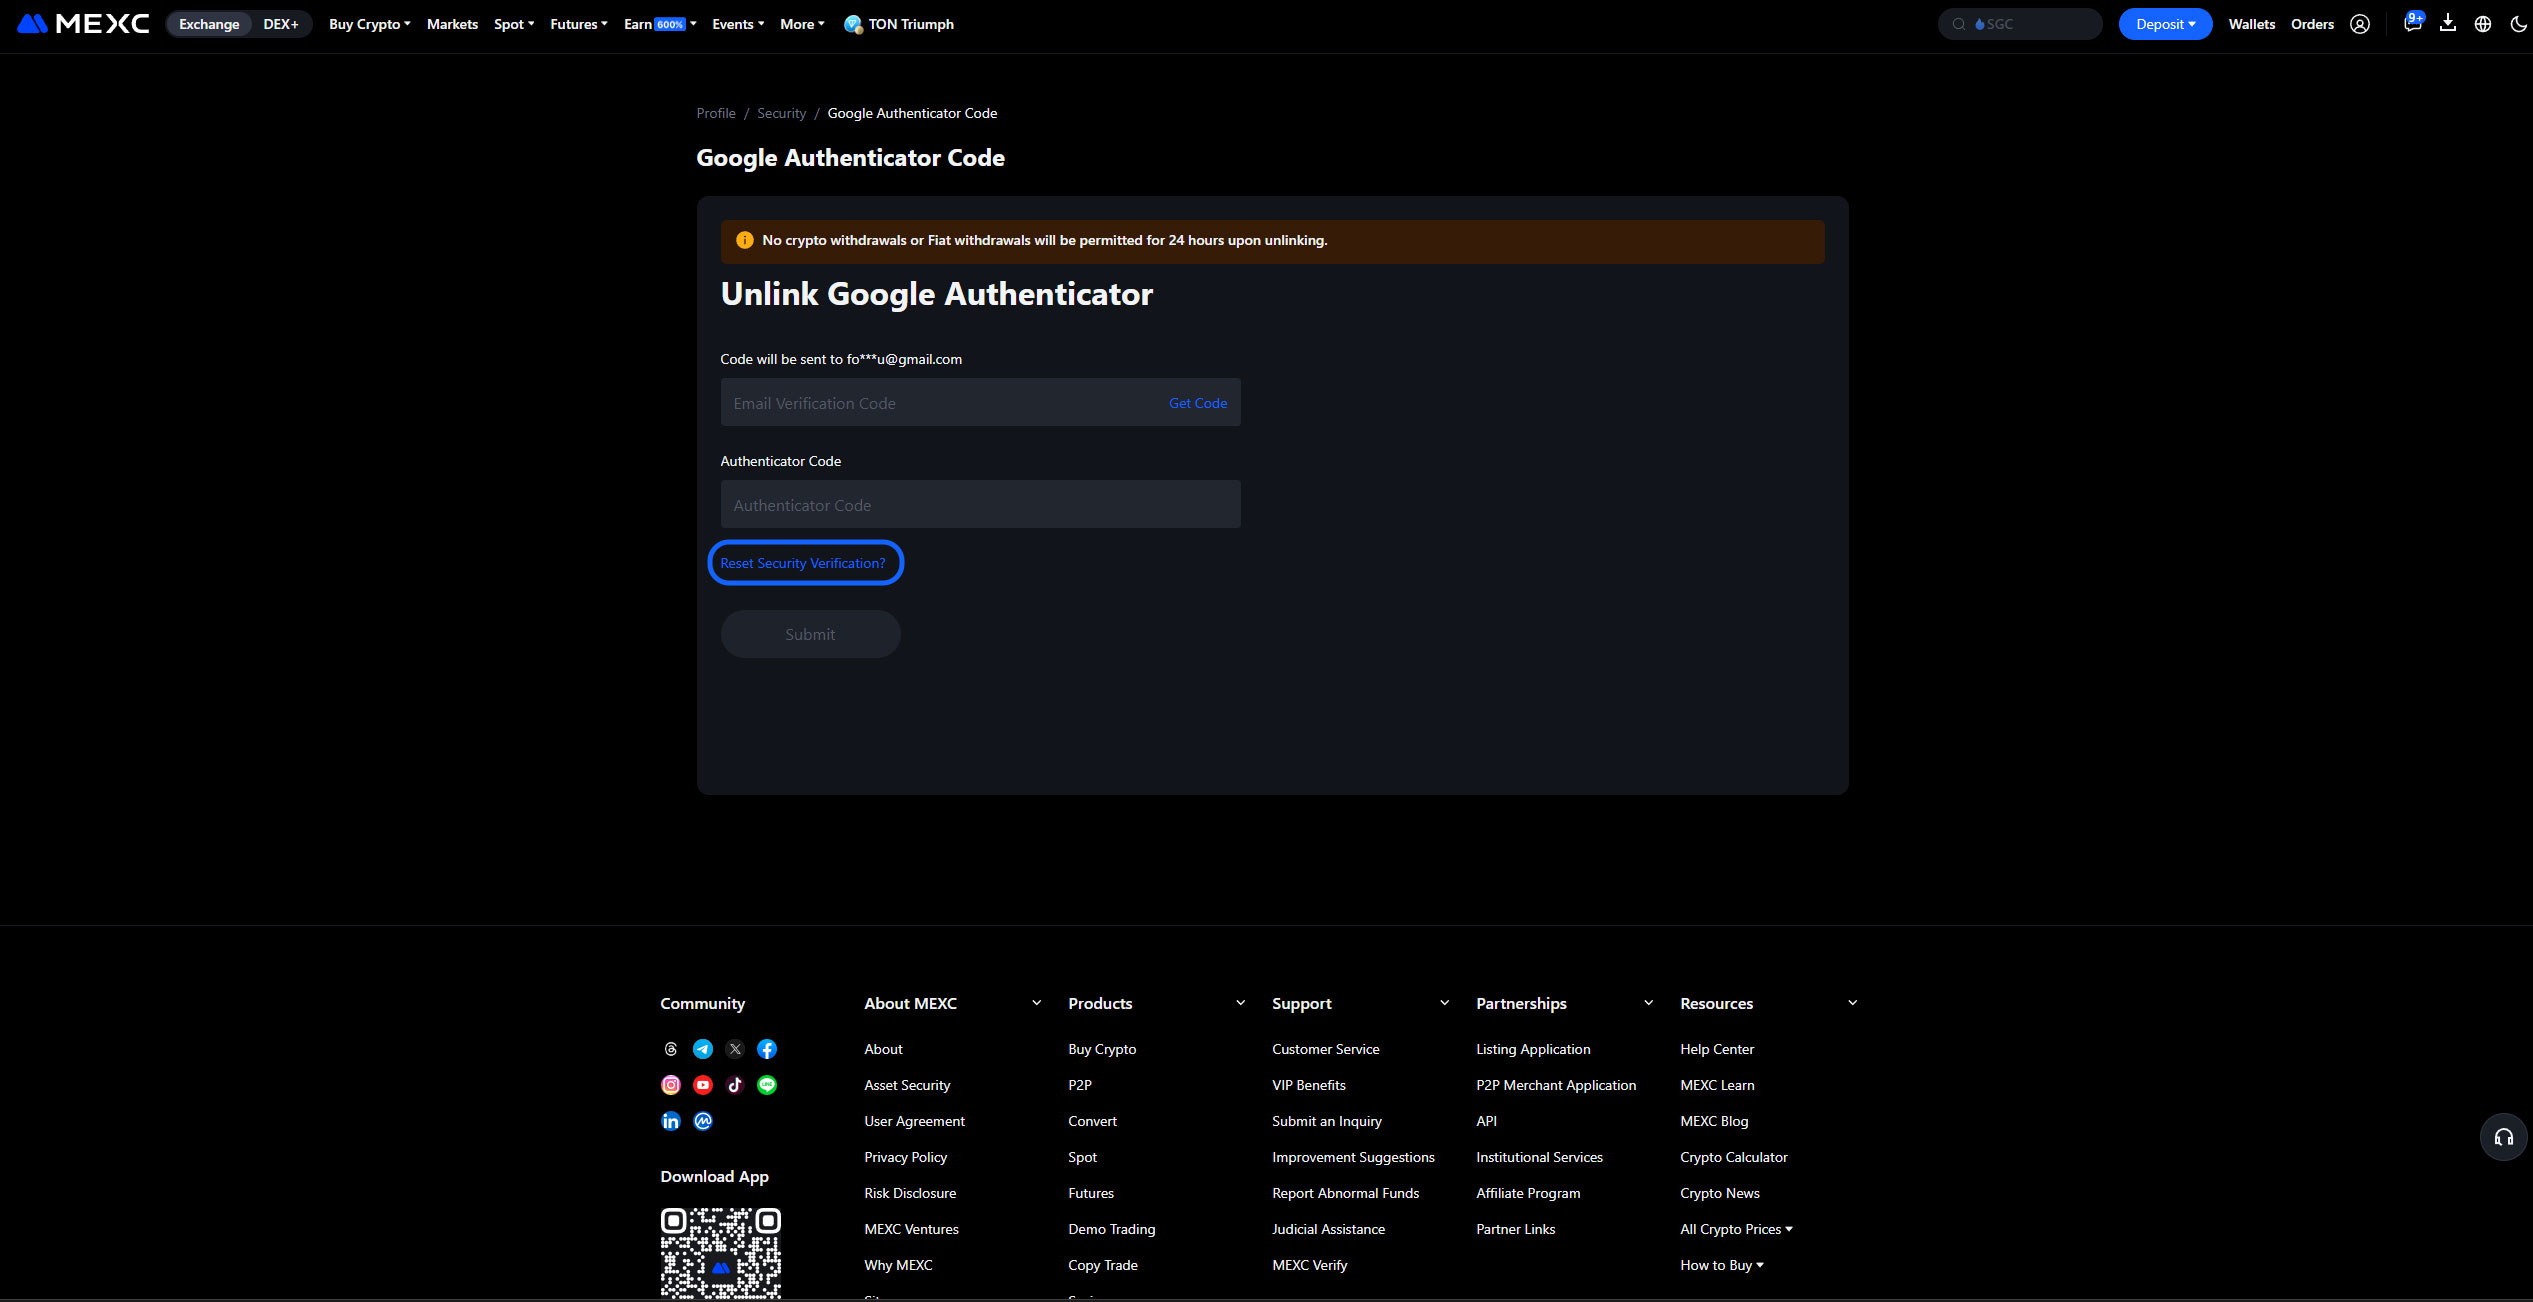Click the Download App QR code
The height and width of the screenshot is (1302, 2533).
click(x=721, y=1254)
